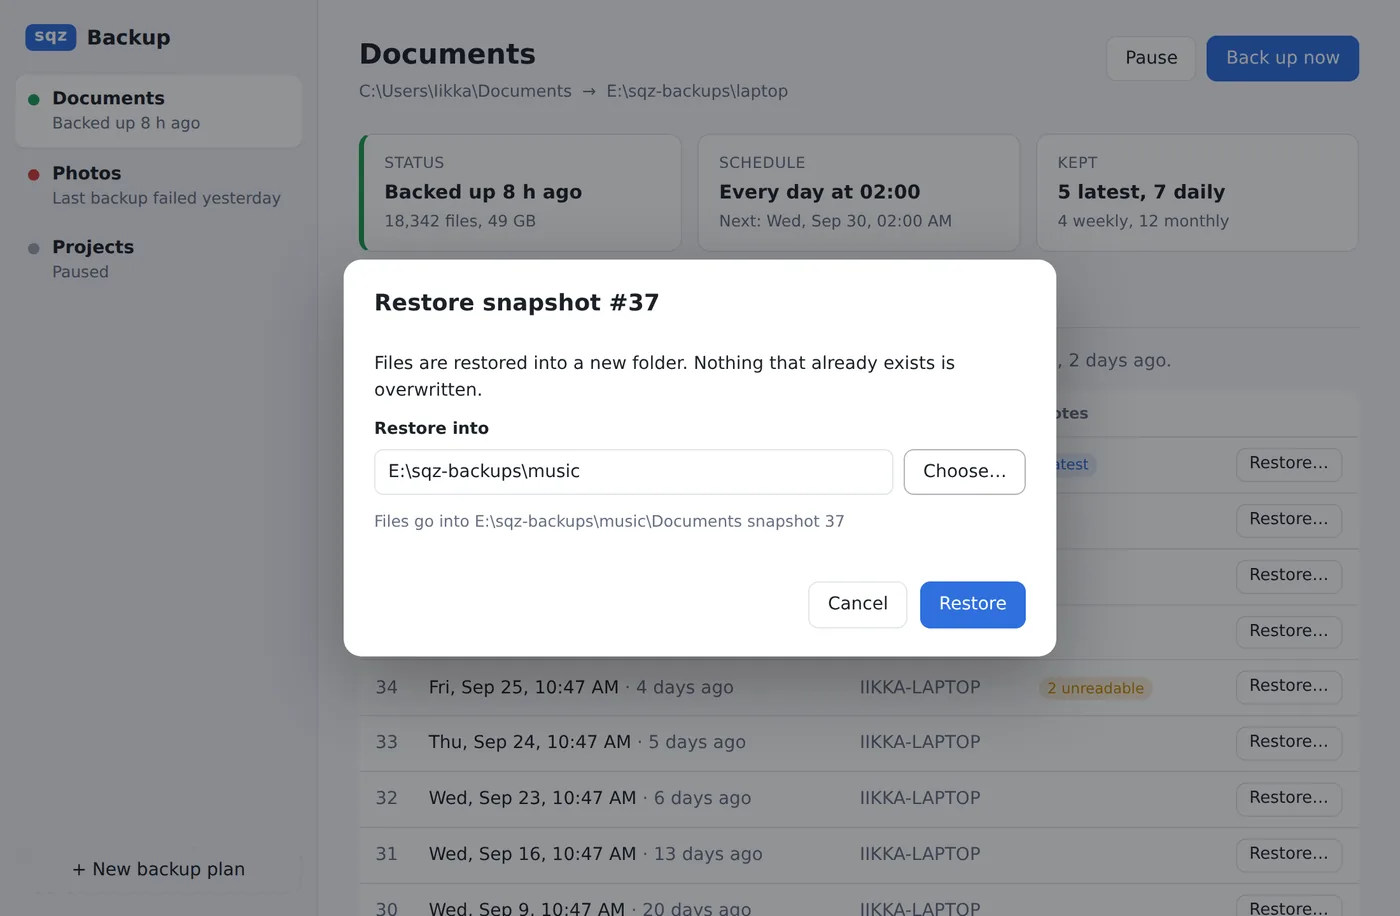The width and height of the screenshot is (1400, 916).
Task: Confirm with the blue Restore button
Action: 972,604
